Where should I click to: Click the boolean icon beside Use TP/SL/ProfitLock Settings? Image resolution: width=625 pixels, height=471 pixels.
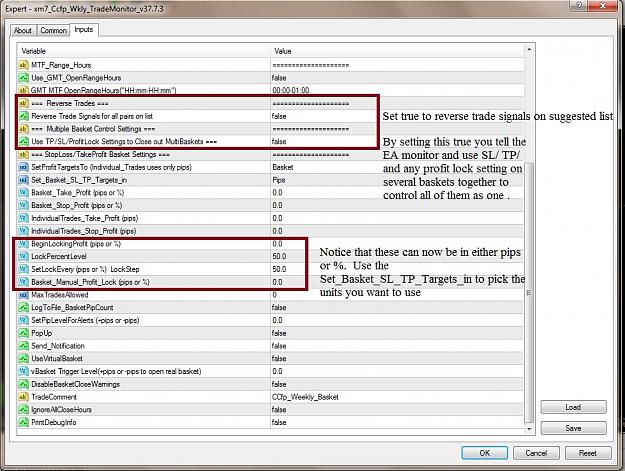(x=24, y=141)
